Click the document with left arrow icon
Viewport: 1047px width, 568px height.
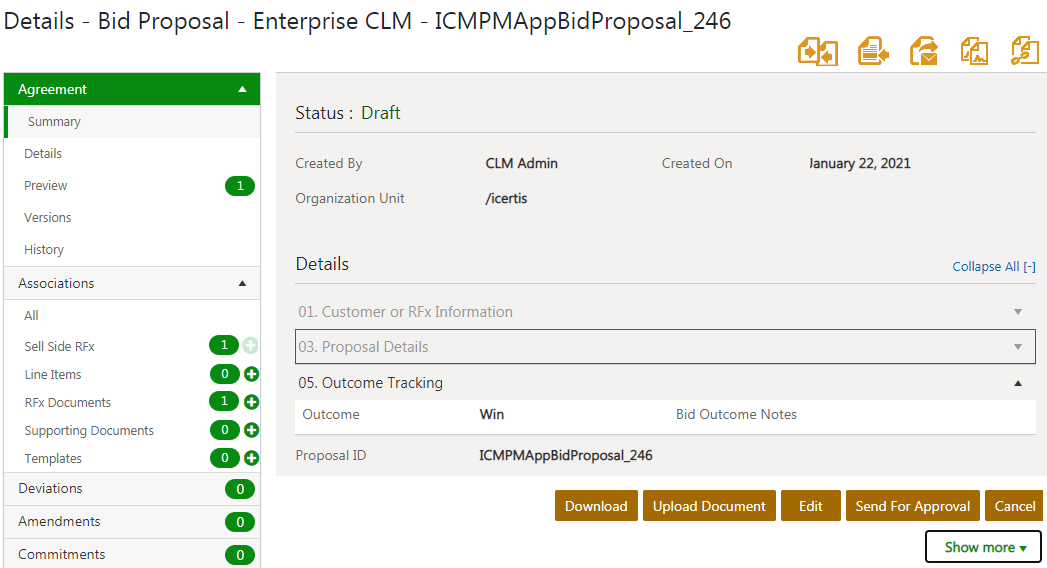tap(873, 51)
